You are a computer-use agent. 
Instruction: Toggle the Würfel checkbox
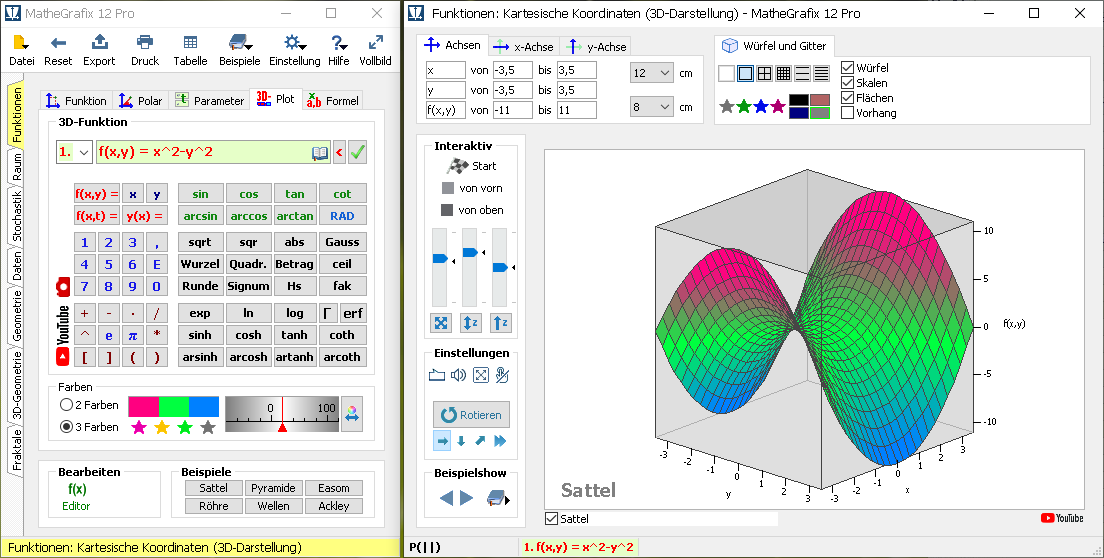[x=848, y=68]
